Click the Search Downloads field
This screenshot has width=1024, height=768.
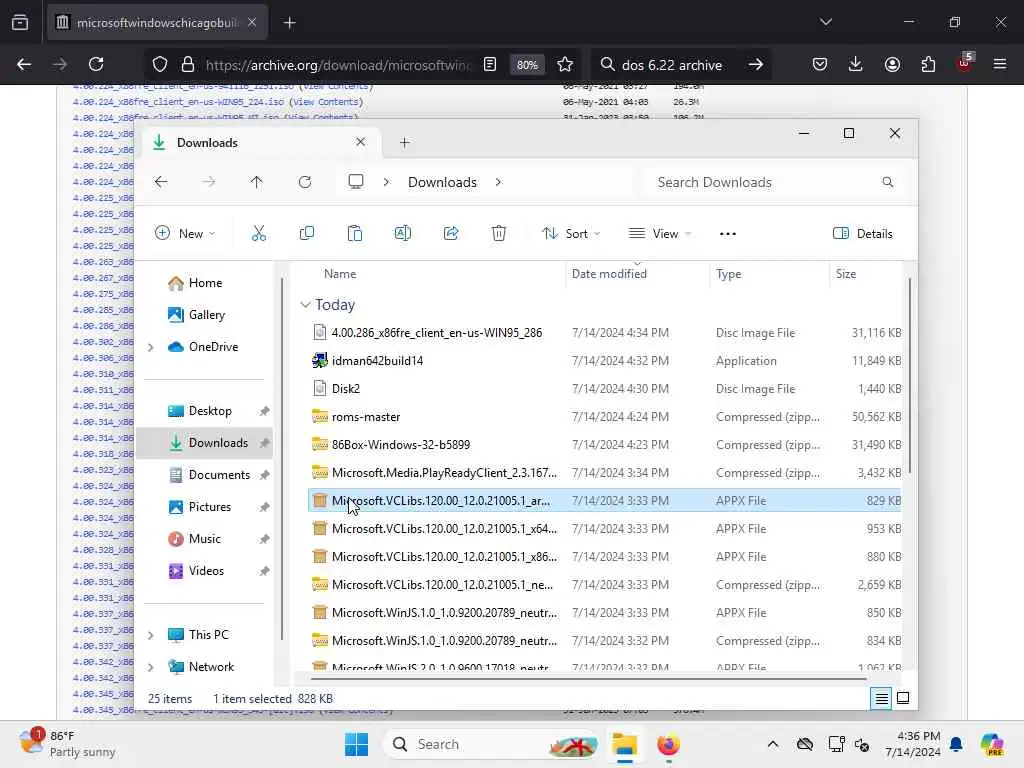tap(774, 182)
